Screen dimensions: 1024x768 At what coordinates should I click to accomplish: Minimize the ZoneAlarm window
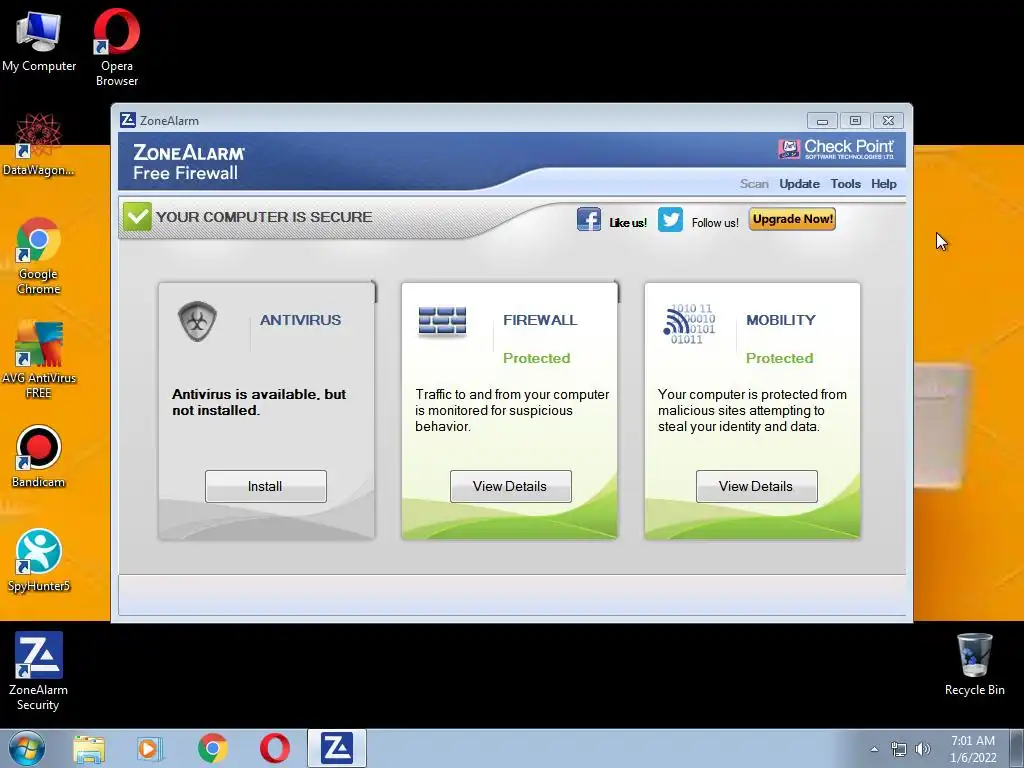822,121
